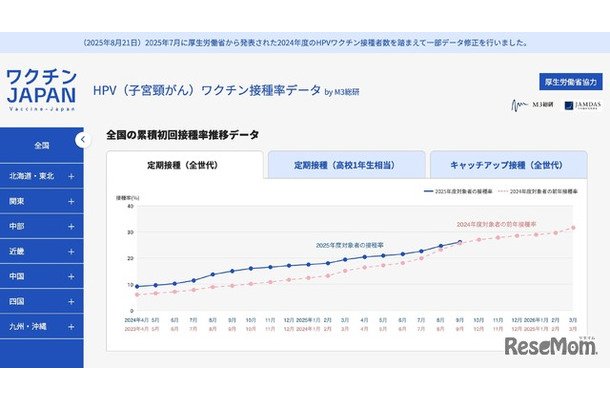Select 全国 in the sidebar
The height and width of the screenshot is (400, 610).
click(41, 145)
